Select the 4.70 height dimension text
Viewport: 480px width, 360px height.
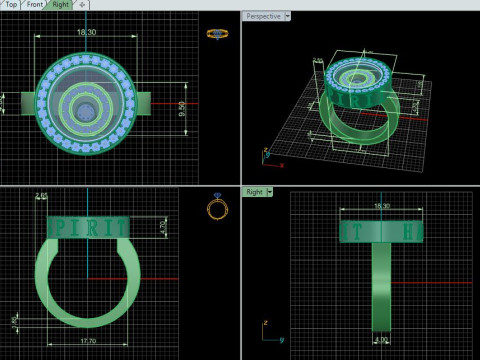coord(163,227)
